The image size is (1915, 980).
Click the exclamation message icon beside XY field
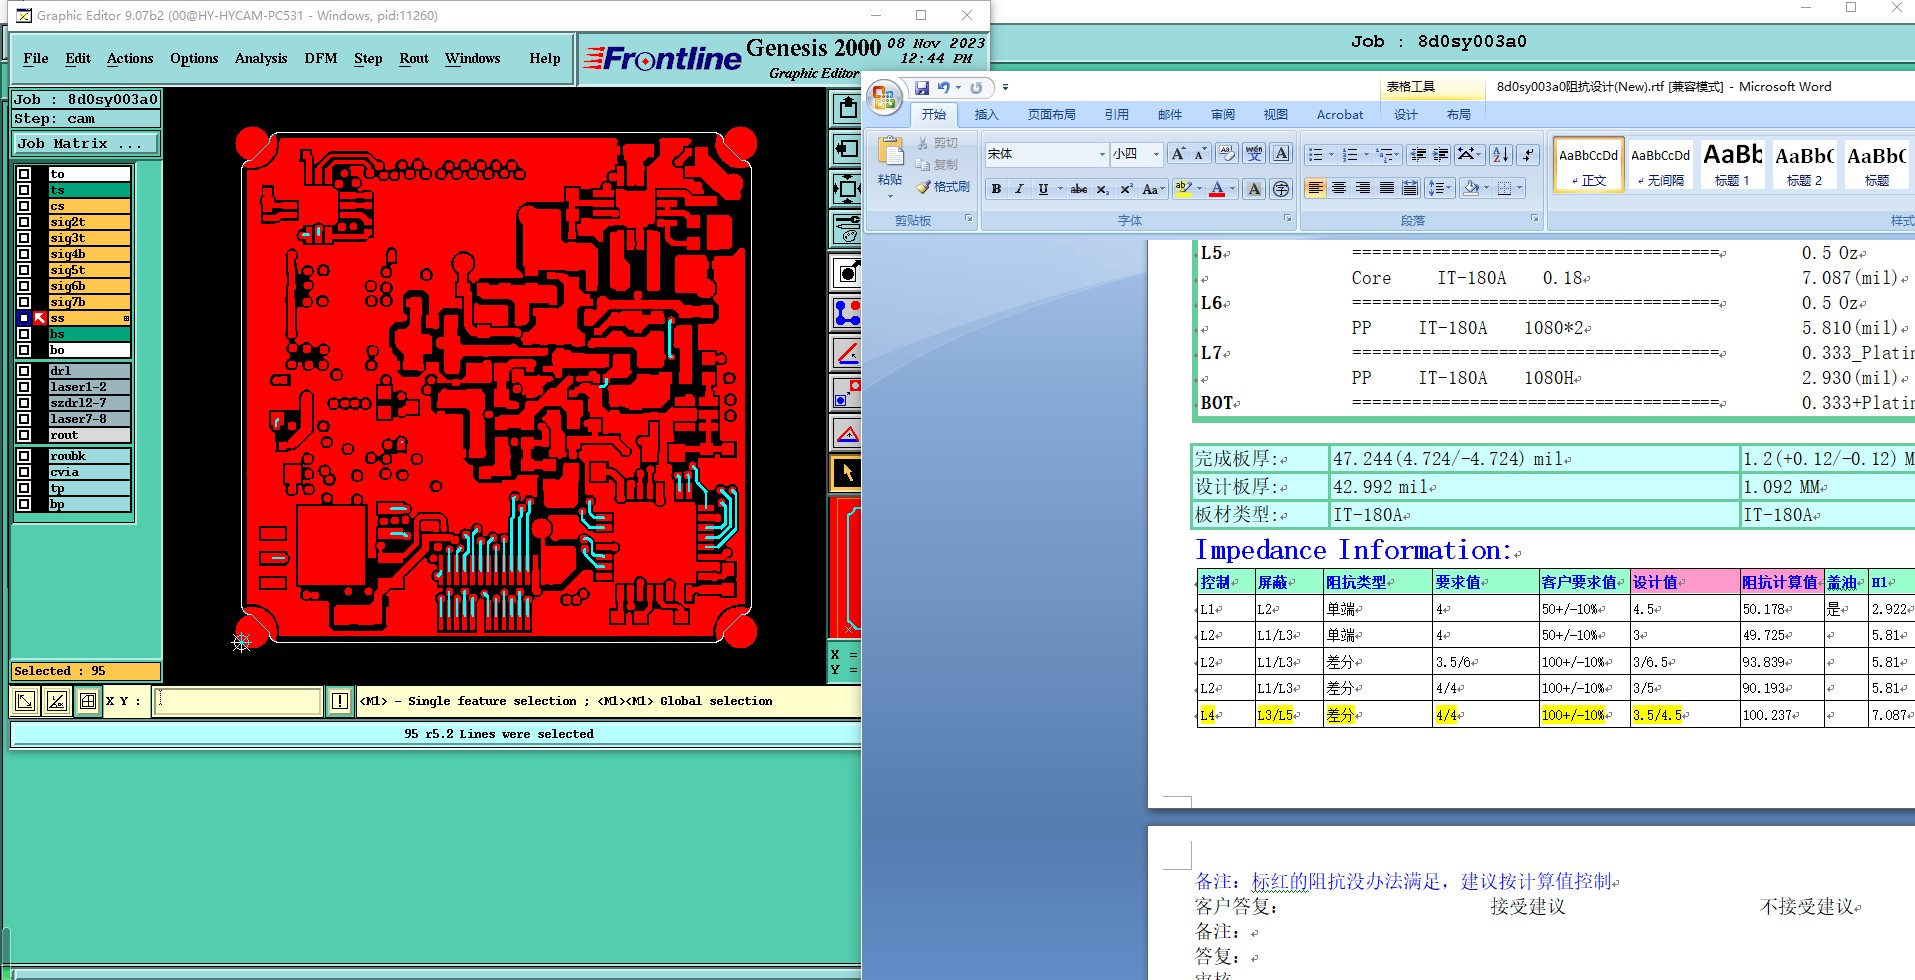tap(340, 701)
